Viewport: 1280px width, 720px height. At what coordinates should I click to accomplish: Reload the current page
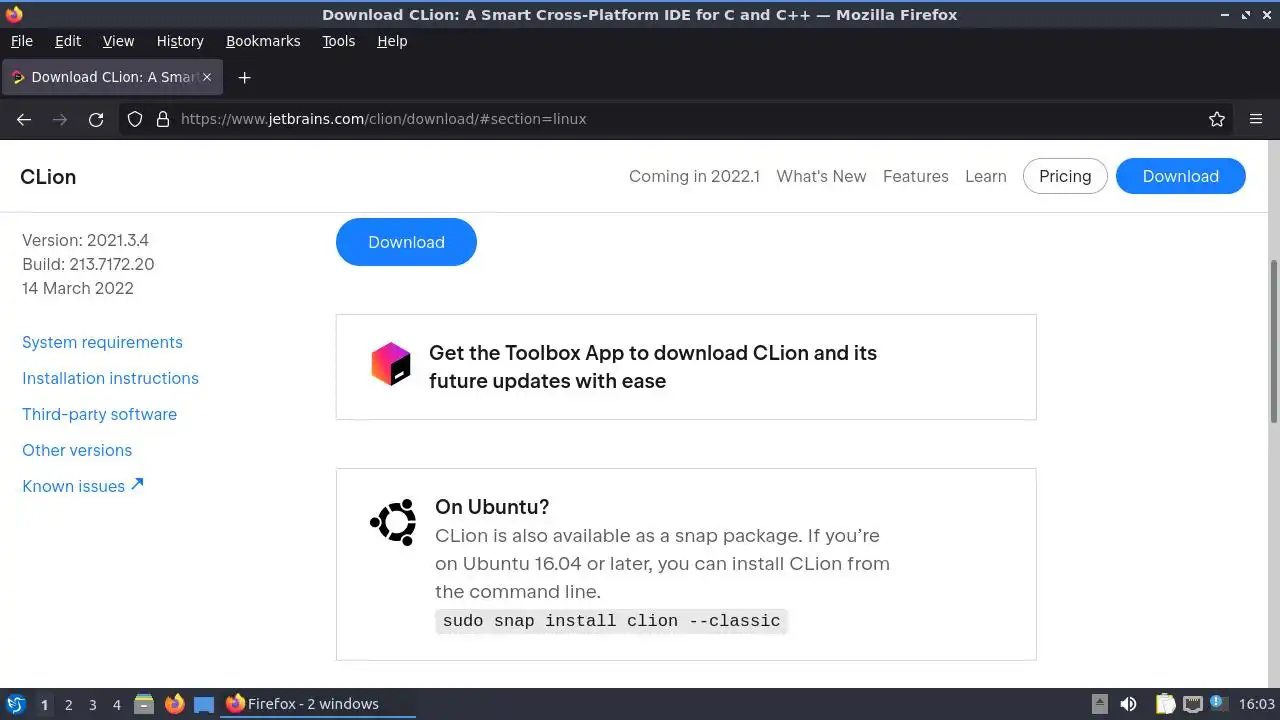pos(96,119)
